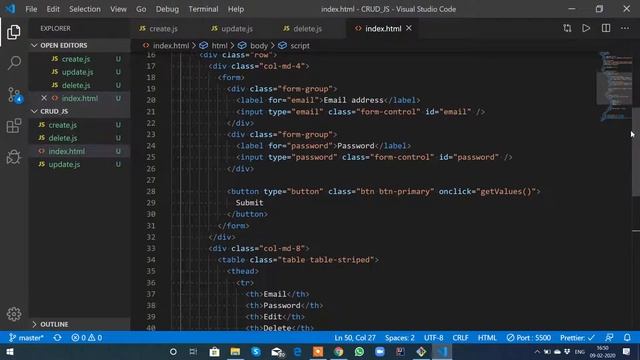Open Zoom from taskbar
Screen dimensions: 640x360
[x=380, y=351]
